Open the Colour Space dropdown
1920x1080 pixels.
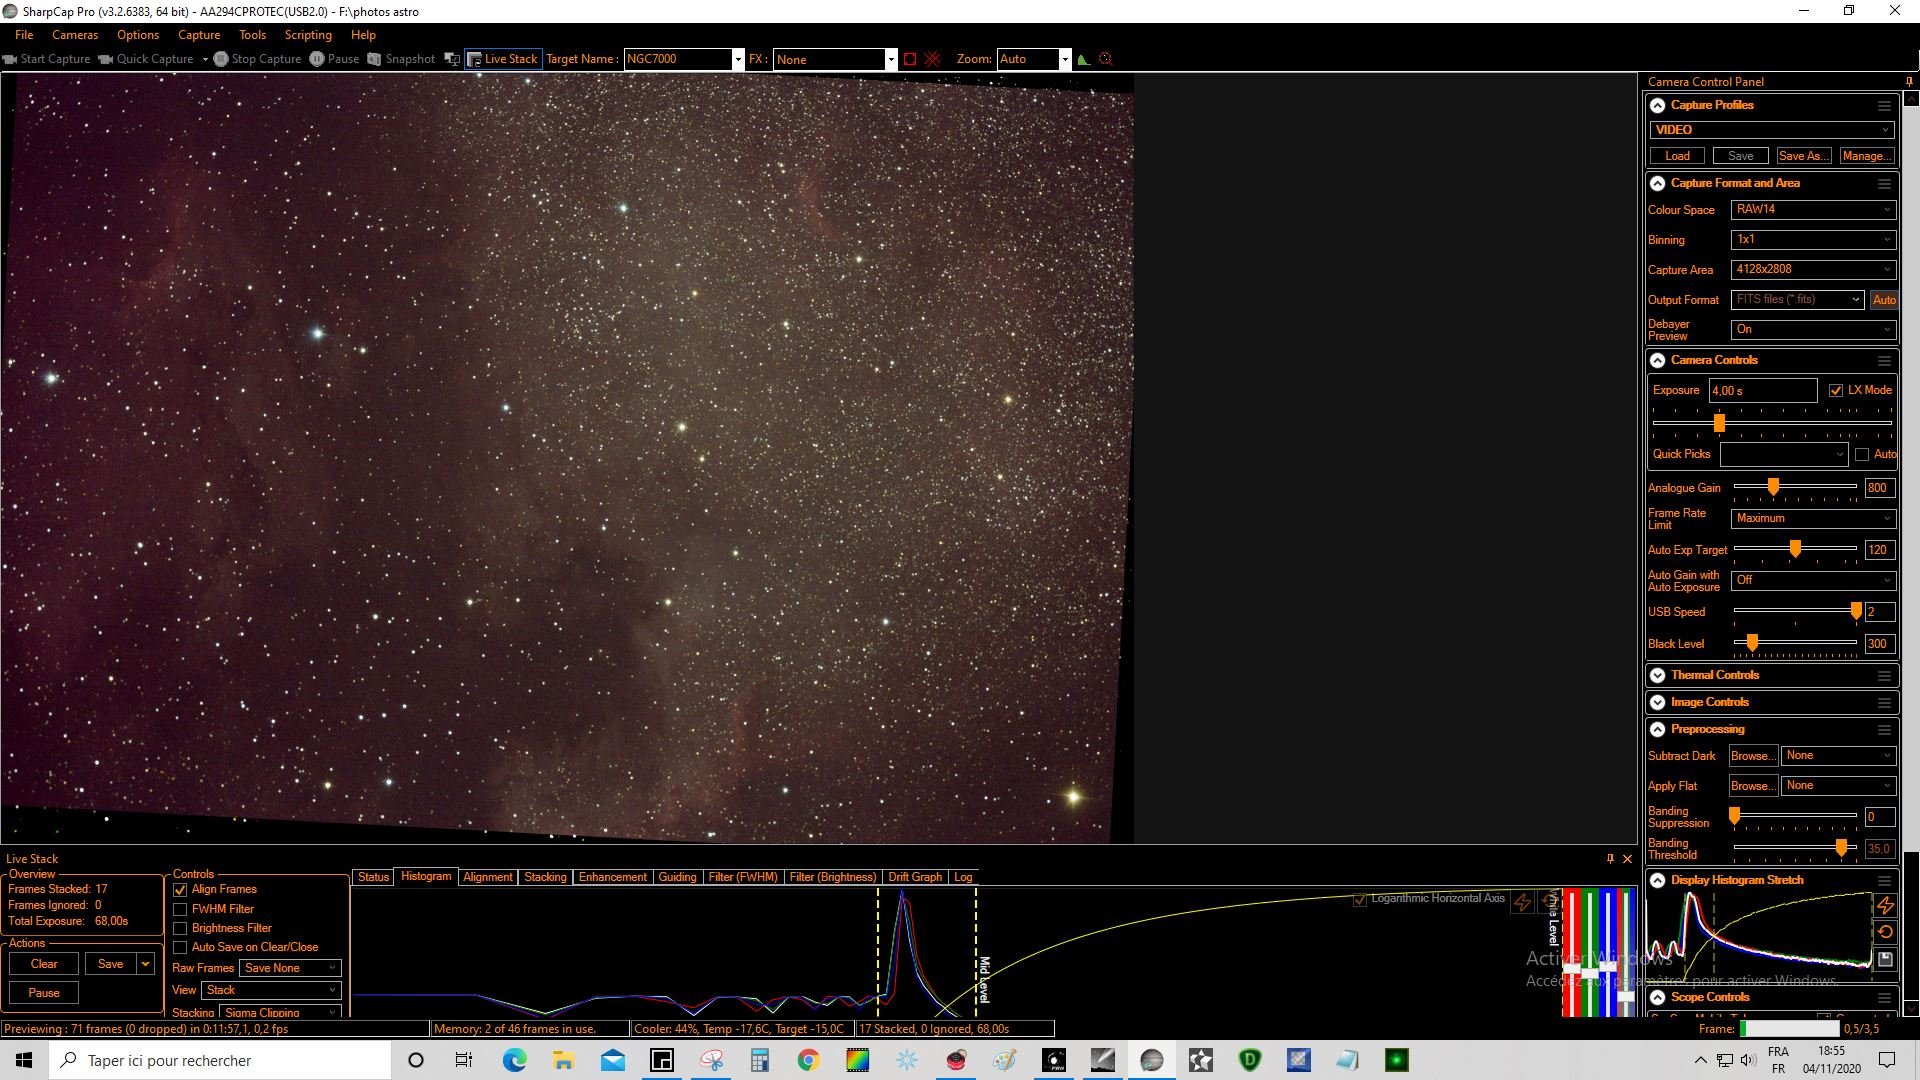click(x=1813, y=210)
